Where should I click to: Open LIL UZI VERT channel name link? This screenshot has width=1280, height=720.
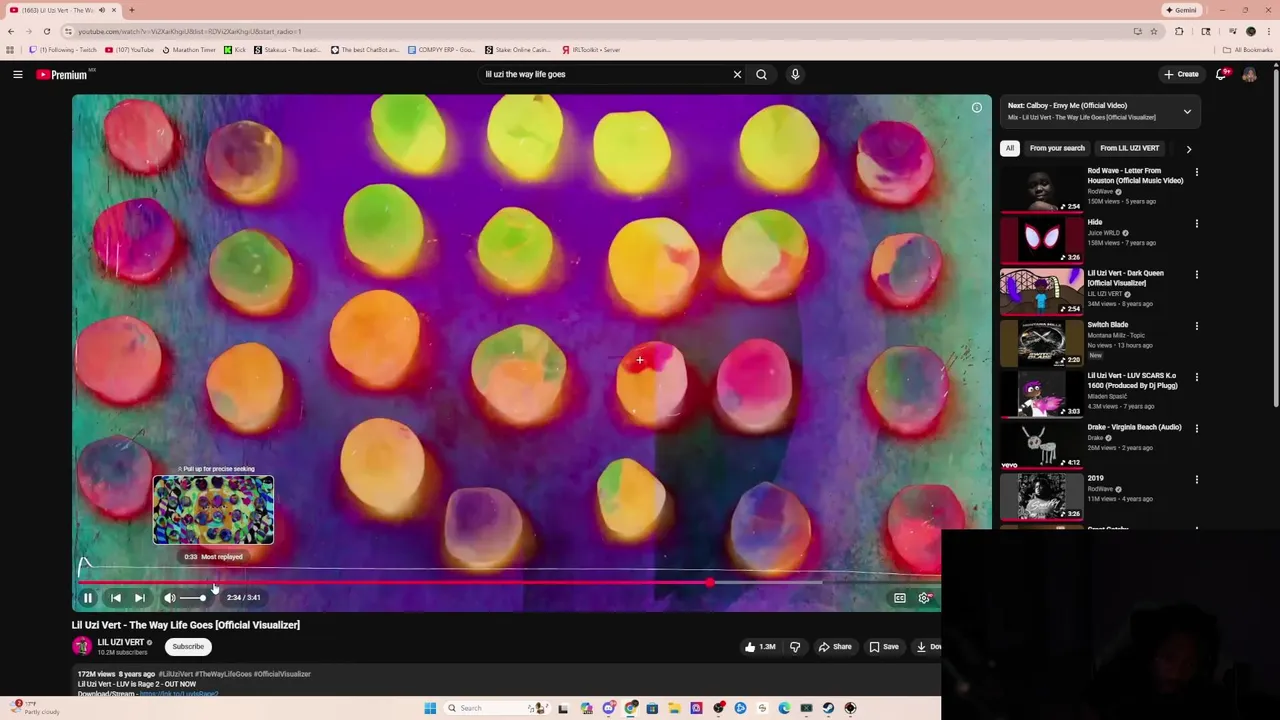coord(121,642)
